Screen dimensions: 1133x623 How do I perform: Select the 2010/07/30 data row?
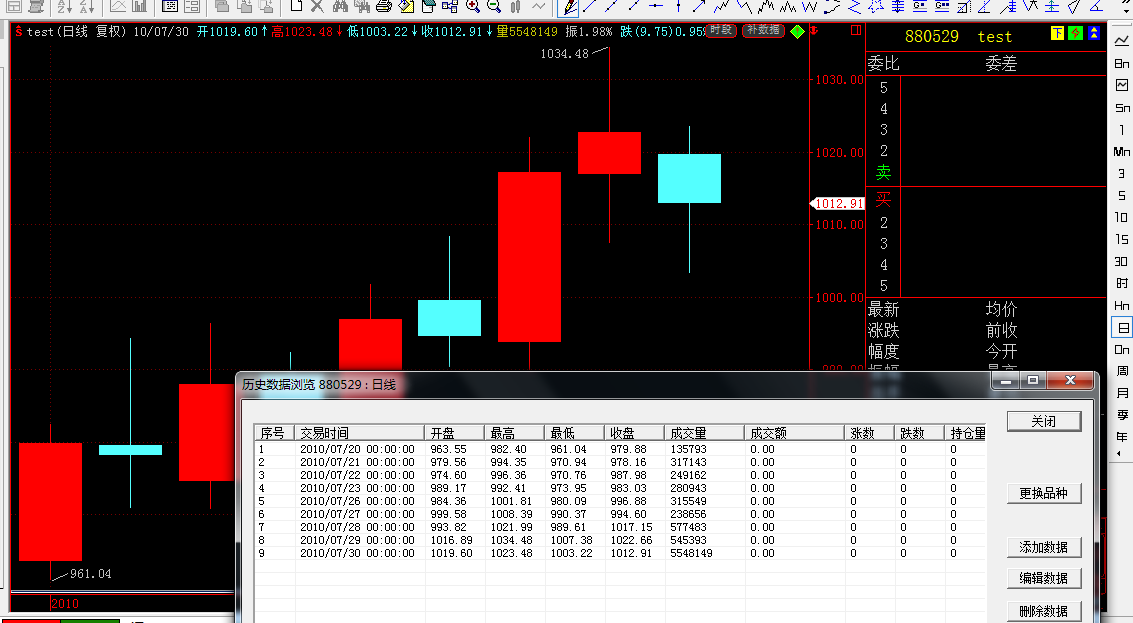[620, 554]
